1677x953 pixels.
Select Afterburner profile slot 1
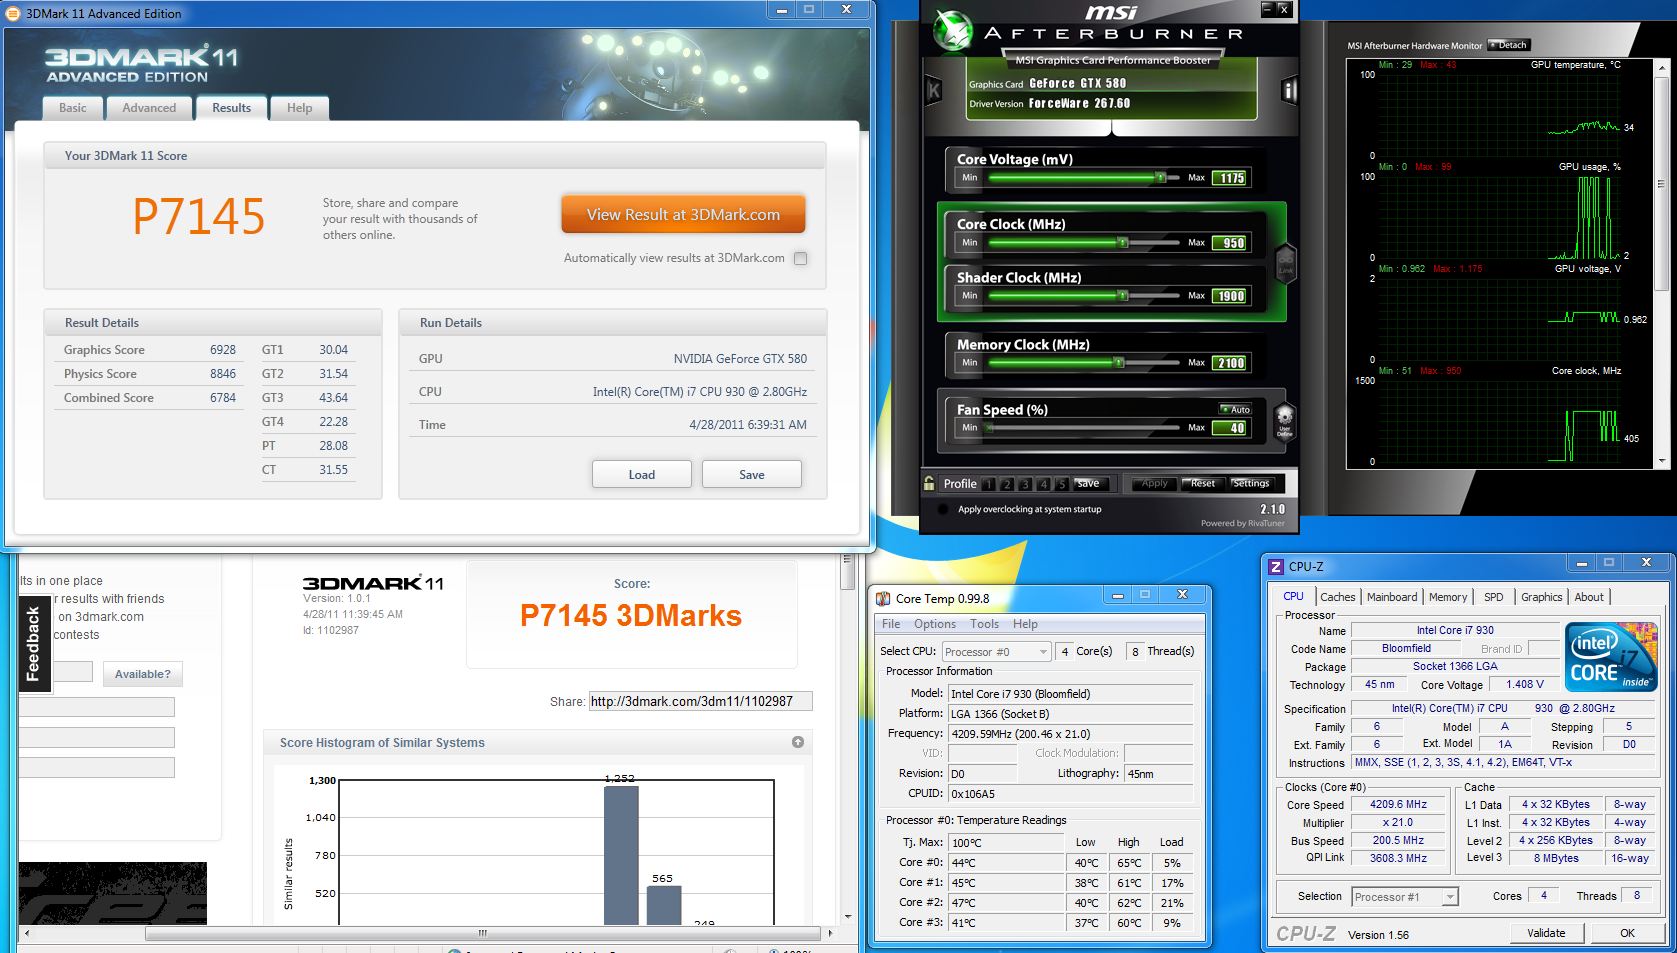[989, 484]
